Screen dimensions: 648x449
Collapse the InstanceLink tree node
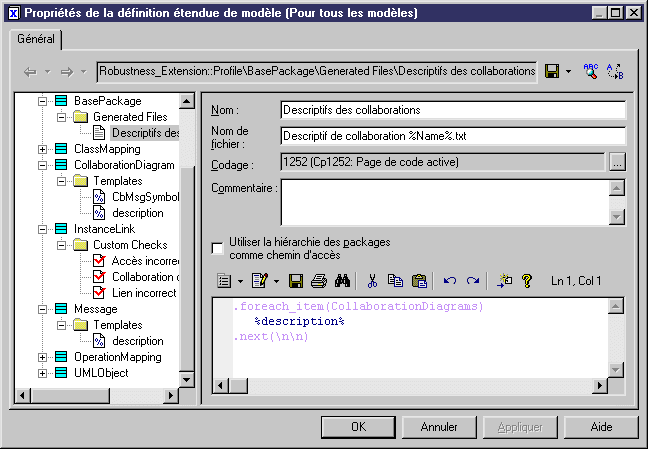[x=43, y=229]
